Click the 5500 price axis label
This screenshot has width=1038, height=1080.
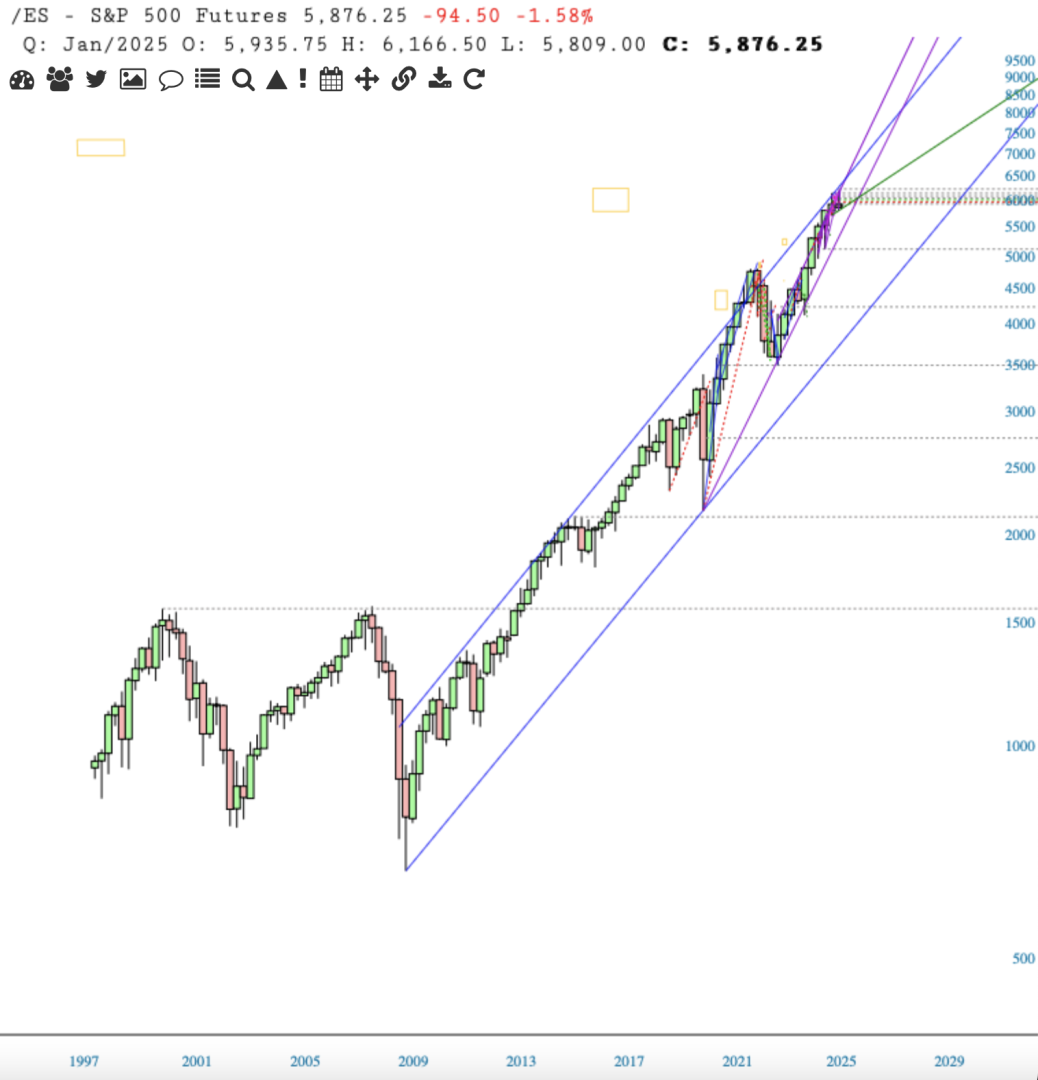click(x=1020, y=227)
